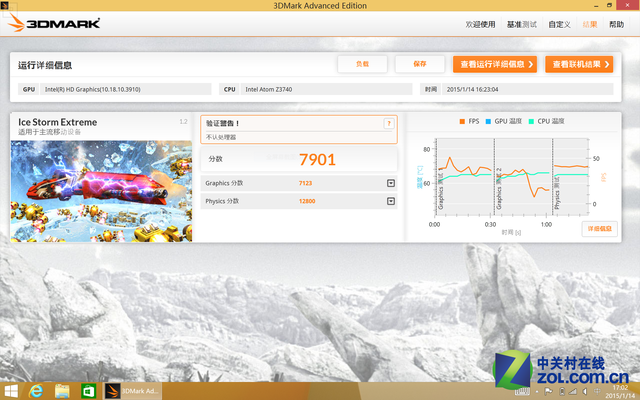Click the 查看运行详细信息 button

(495, 64)
